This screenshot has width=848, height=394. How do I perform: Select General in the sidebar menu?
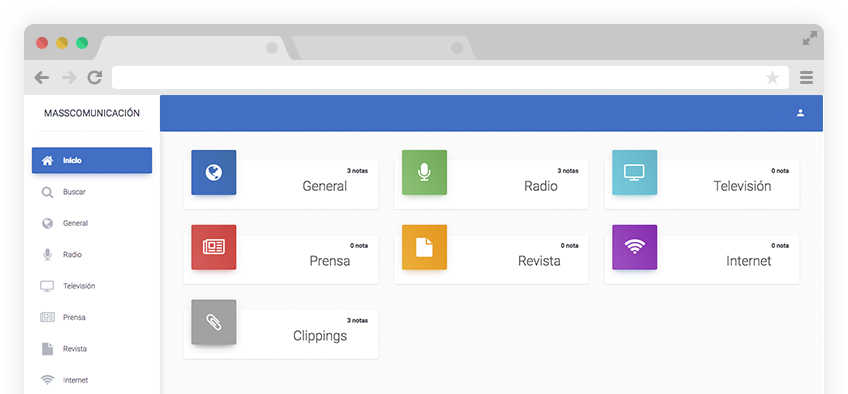[x=92, y=223]
